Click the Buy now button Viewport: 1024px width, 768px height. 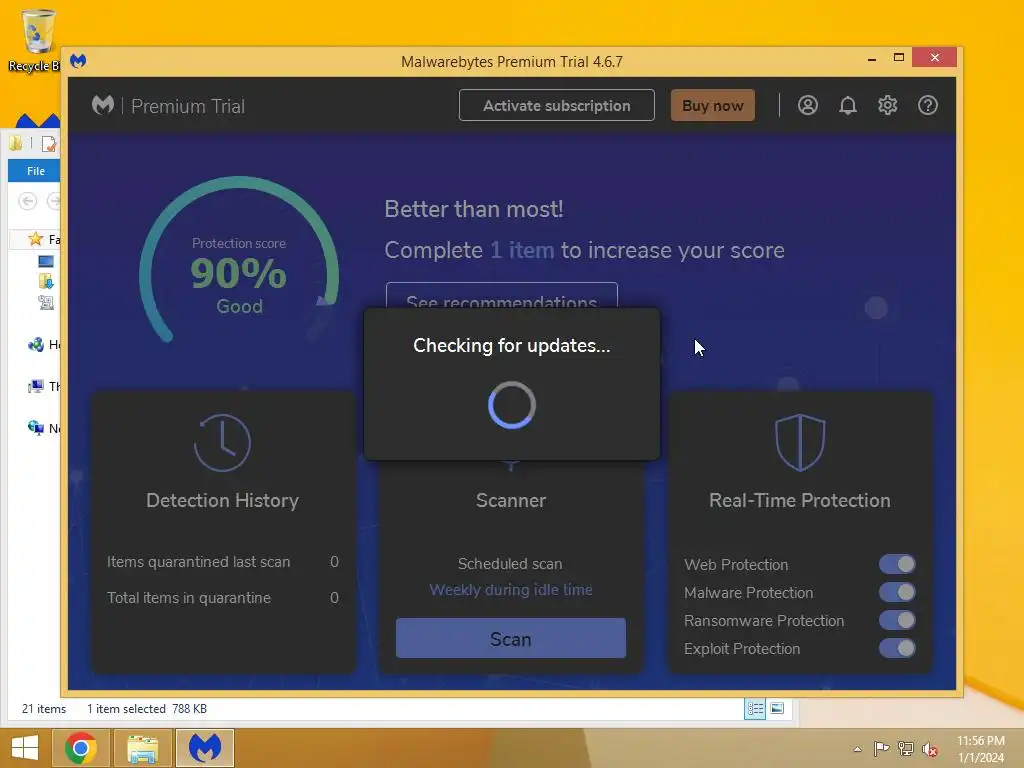tap(712, 105)
